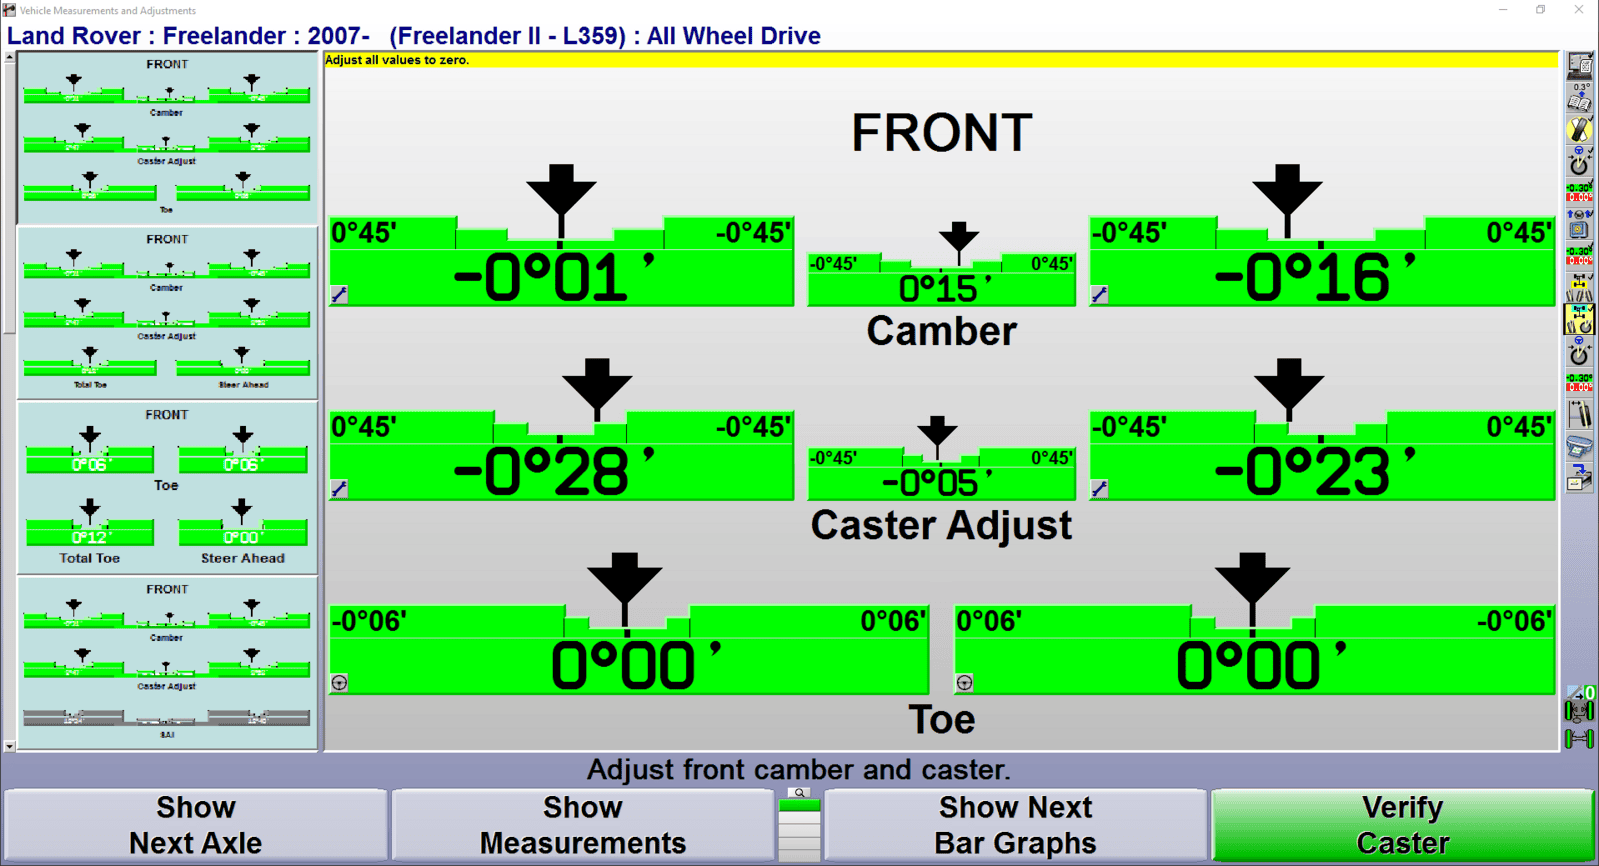Click the Land Rover Freelander vehicle title
Image resolution: width=1599 pixels, height=866 pixels.
pos(414,36)
